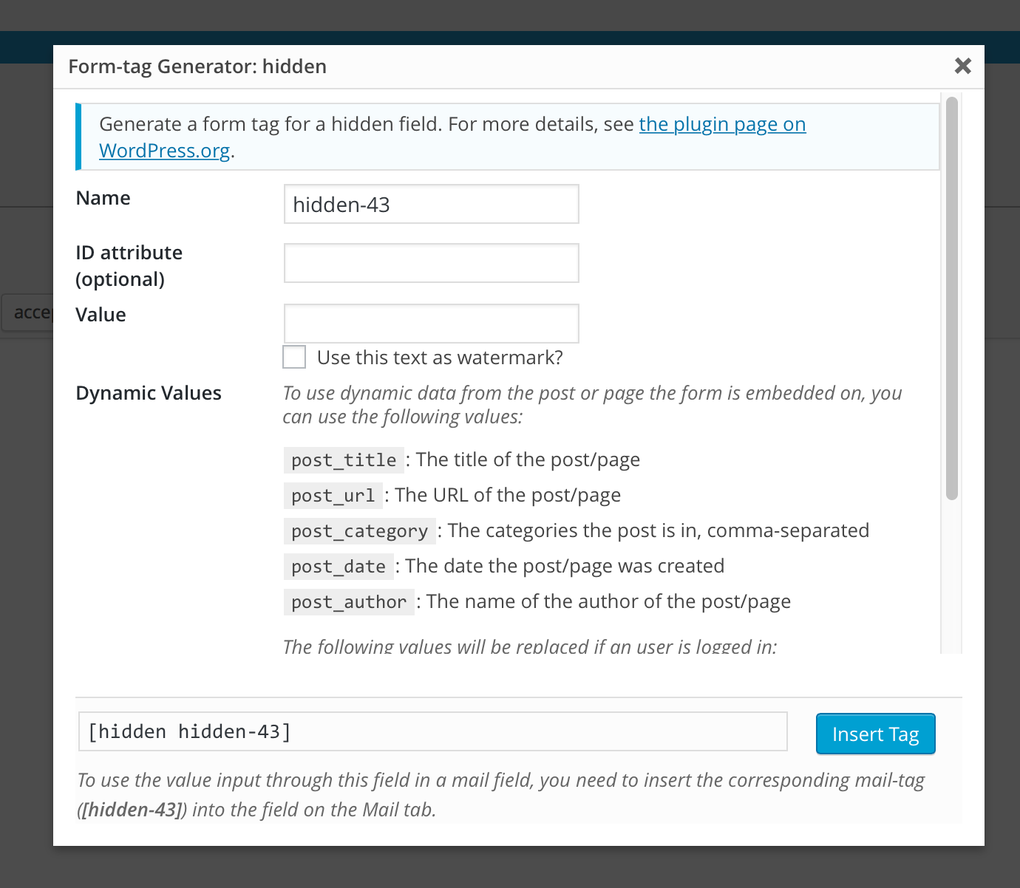
Task: Close the Form-tag Generator dialog
Action: tap(962, 66)
